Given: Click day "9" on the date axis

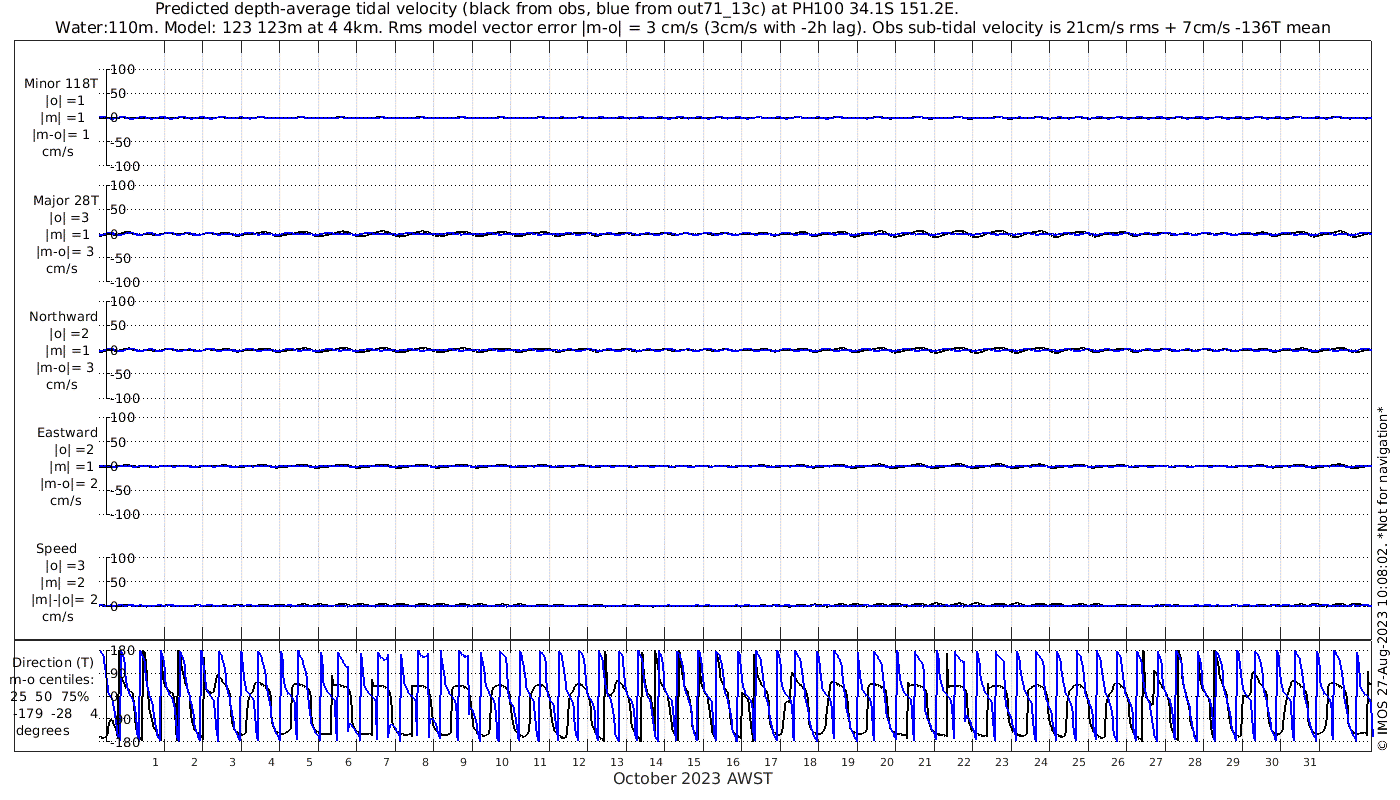Looking at the screenshot, I should [463, 762].
